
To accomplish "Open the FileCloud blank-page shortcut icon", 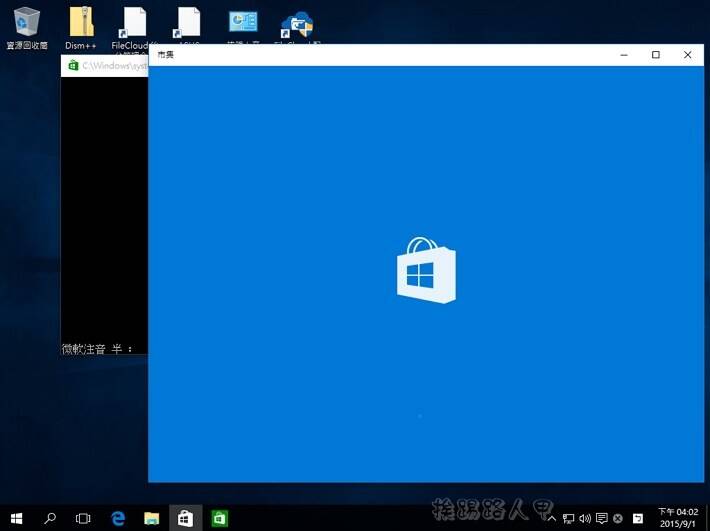I will pos(133,23).
